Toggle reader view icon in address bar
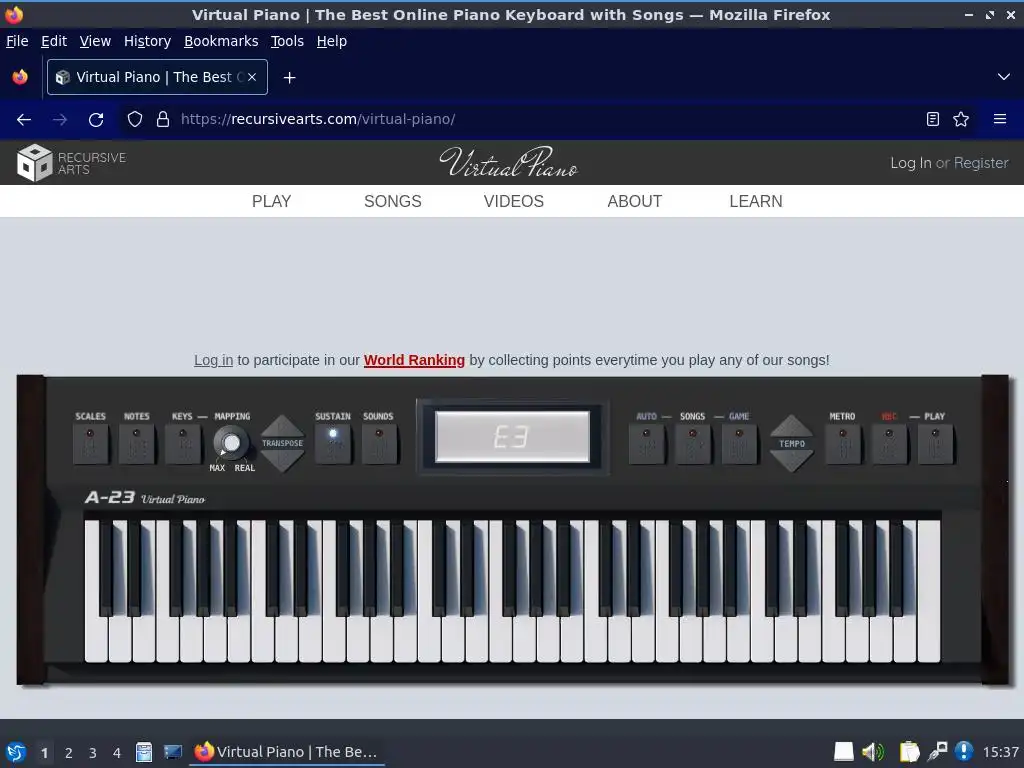 coord(933,120)
